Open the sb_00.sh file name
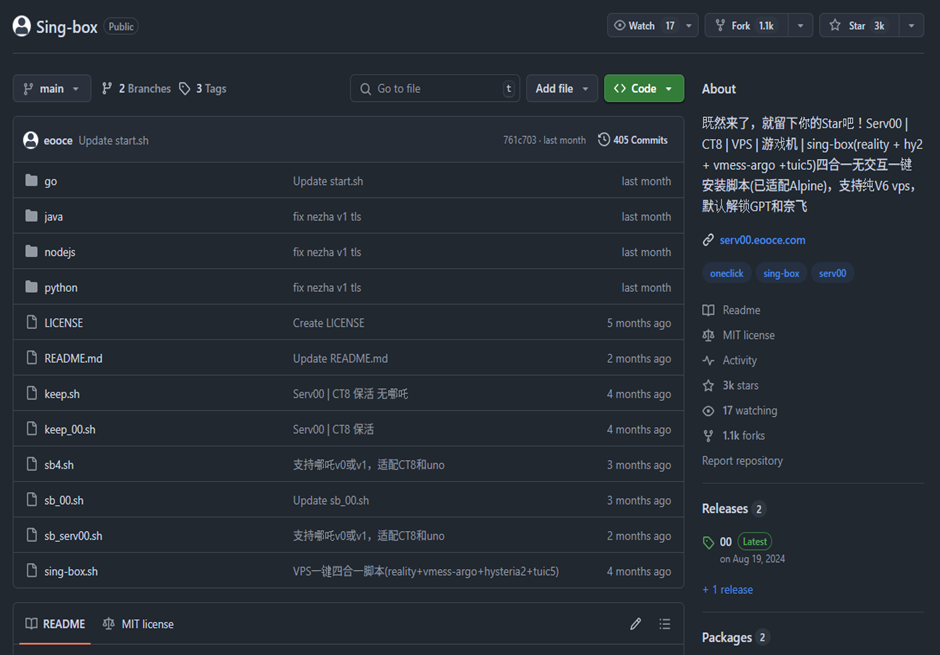The image size is (940, 655). coord(64,500)
